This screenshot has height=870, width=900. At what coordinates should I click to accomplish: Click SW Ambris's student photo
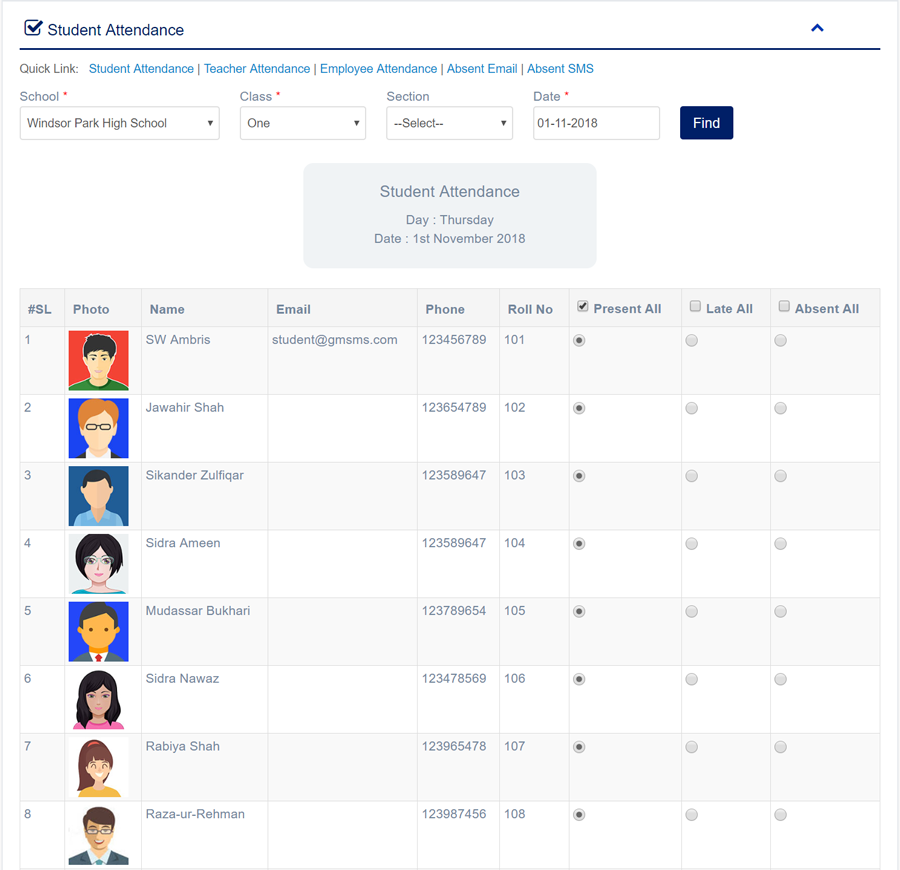click(x=98, y=360)
